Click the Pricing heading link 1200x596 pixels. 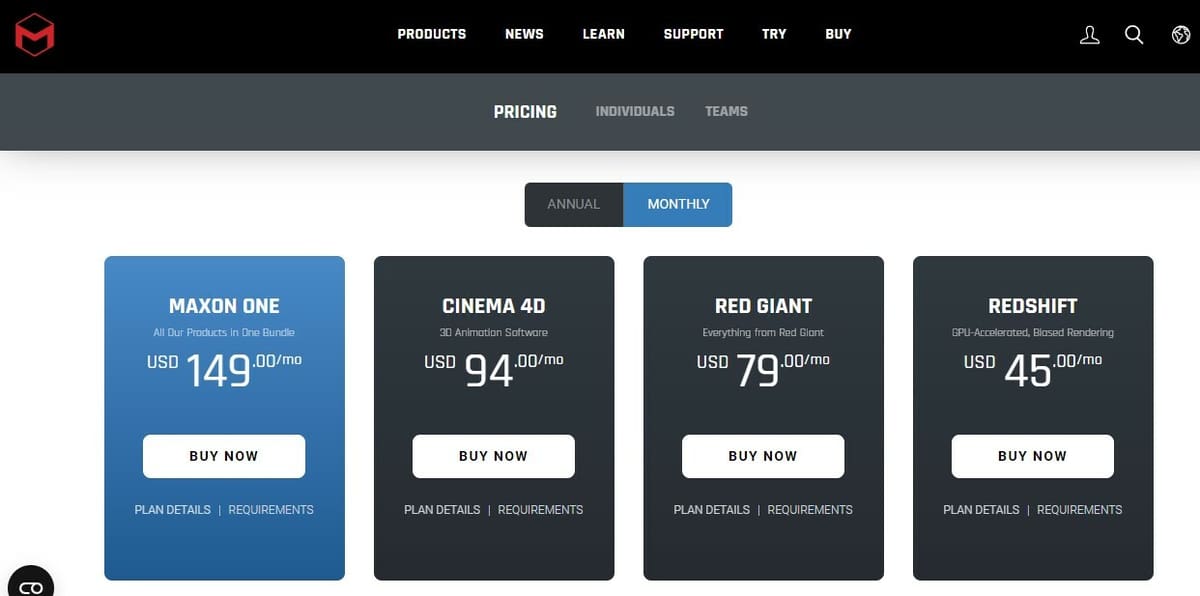[x=525, y=112]
